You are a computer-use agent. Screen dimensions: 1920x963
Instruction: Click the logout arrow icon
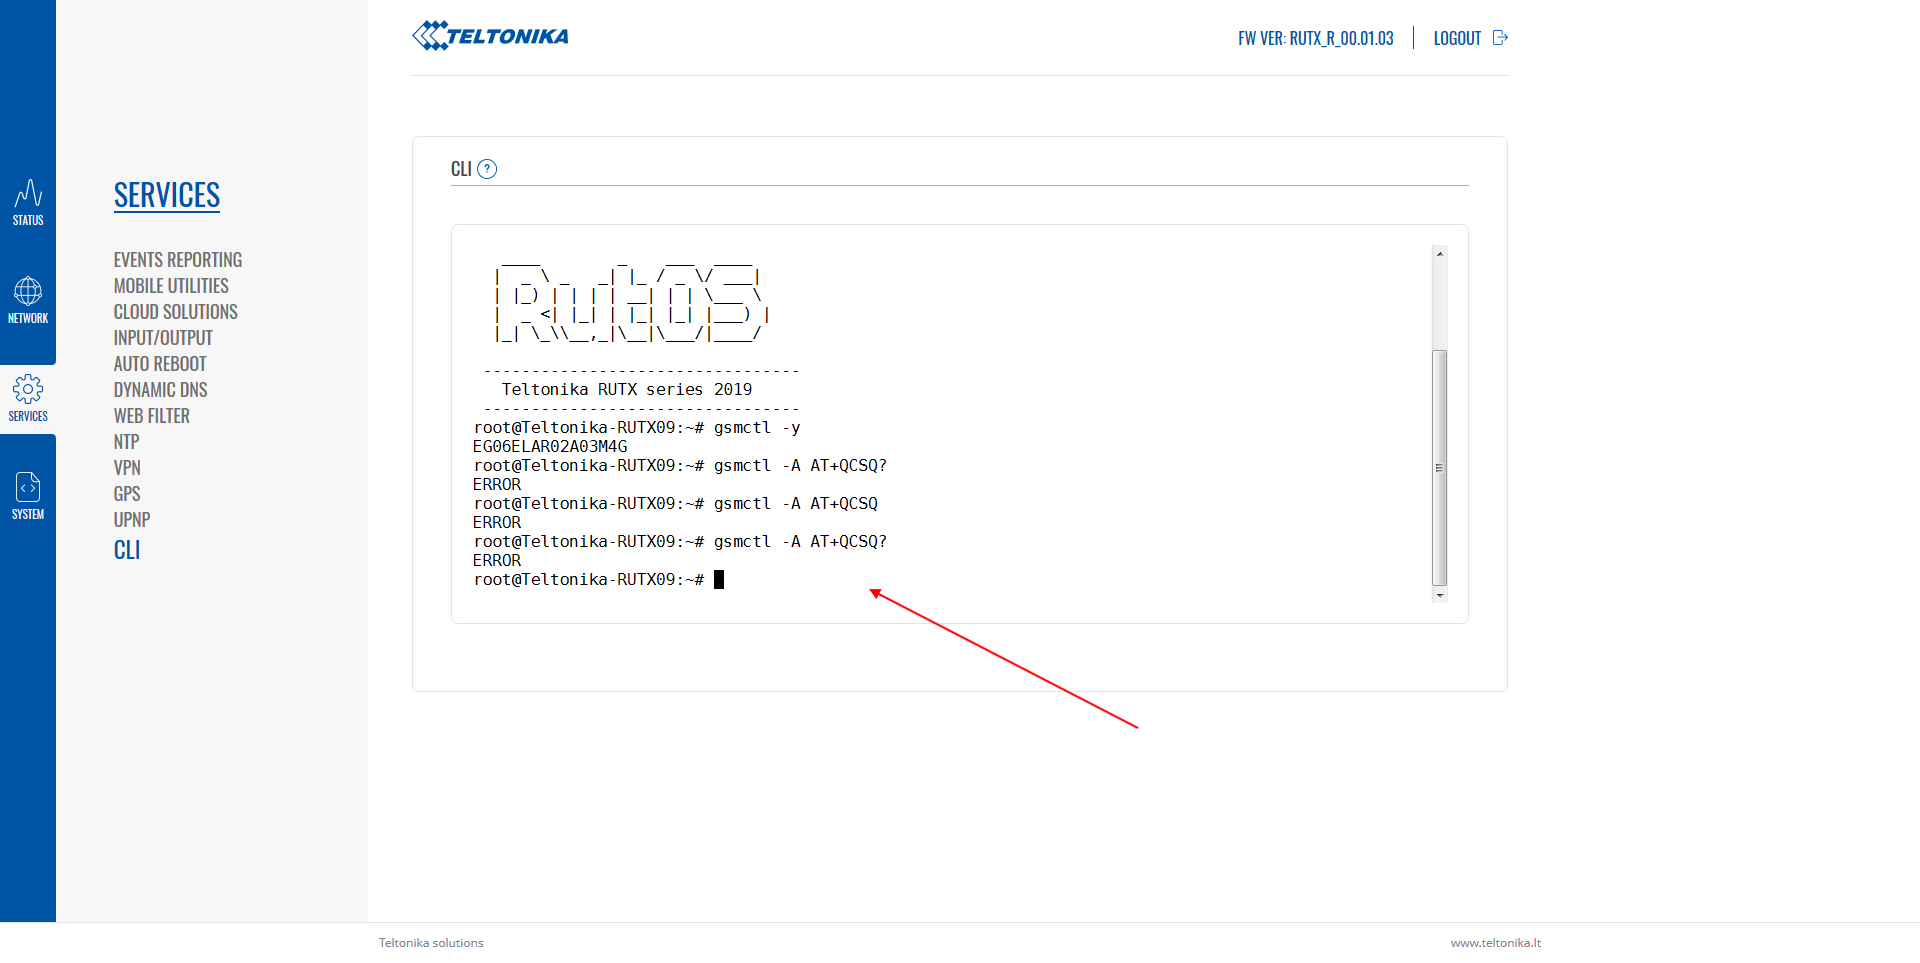point(1500,38)
